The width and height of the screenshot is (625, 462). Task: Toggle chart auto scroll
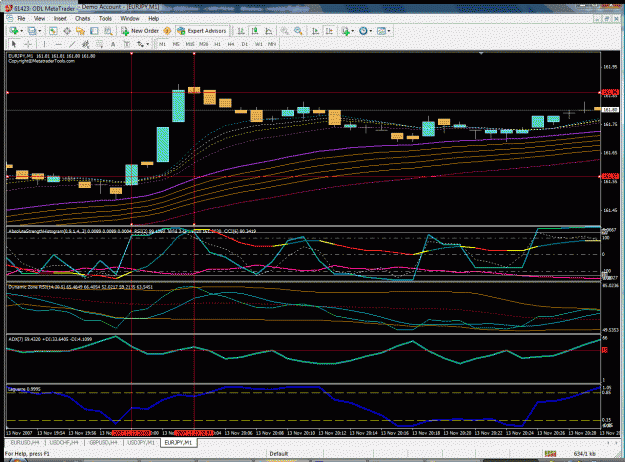pyautogui.click(x=315, y=31)
